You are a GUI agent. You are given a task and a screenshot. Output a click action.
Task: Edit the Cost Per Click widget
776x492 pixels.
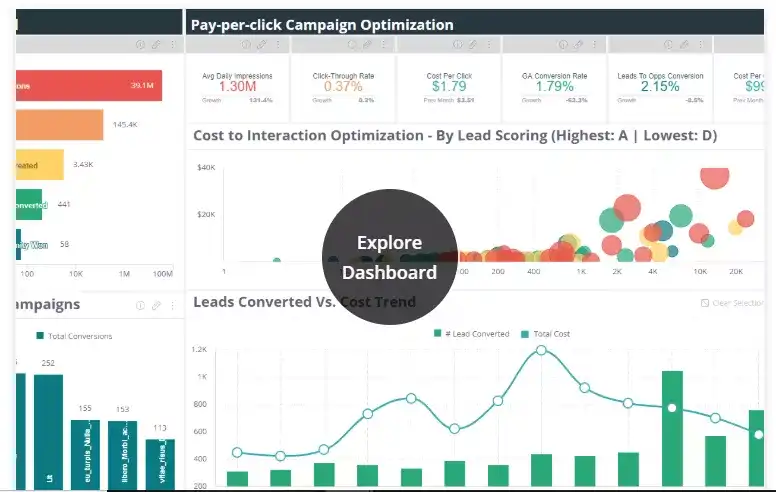pyautogui.click(x=473, y=45)
